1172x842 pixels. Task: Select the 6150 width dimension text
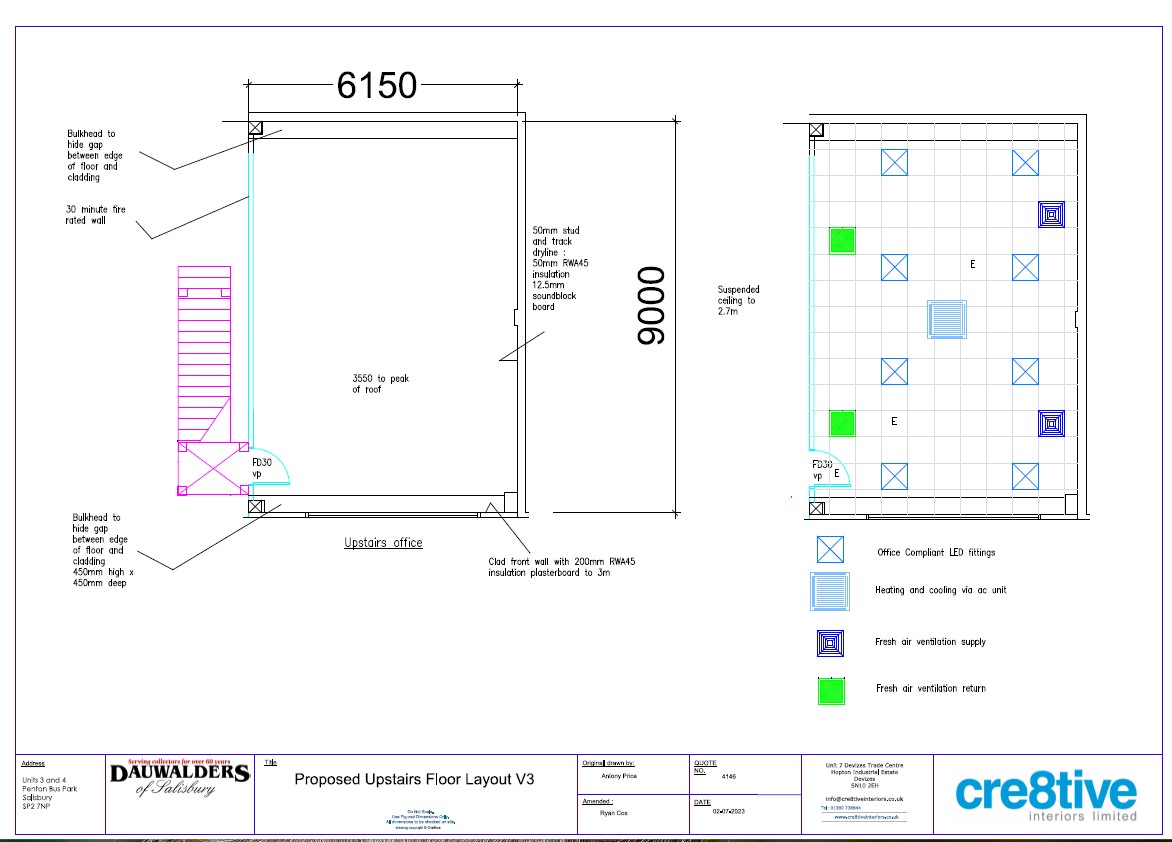pyautogui.click(x=377, y=86)
